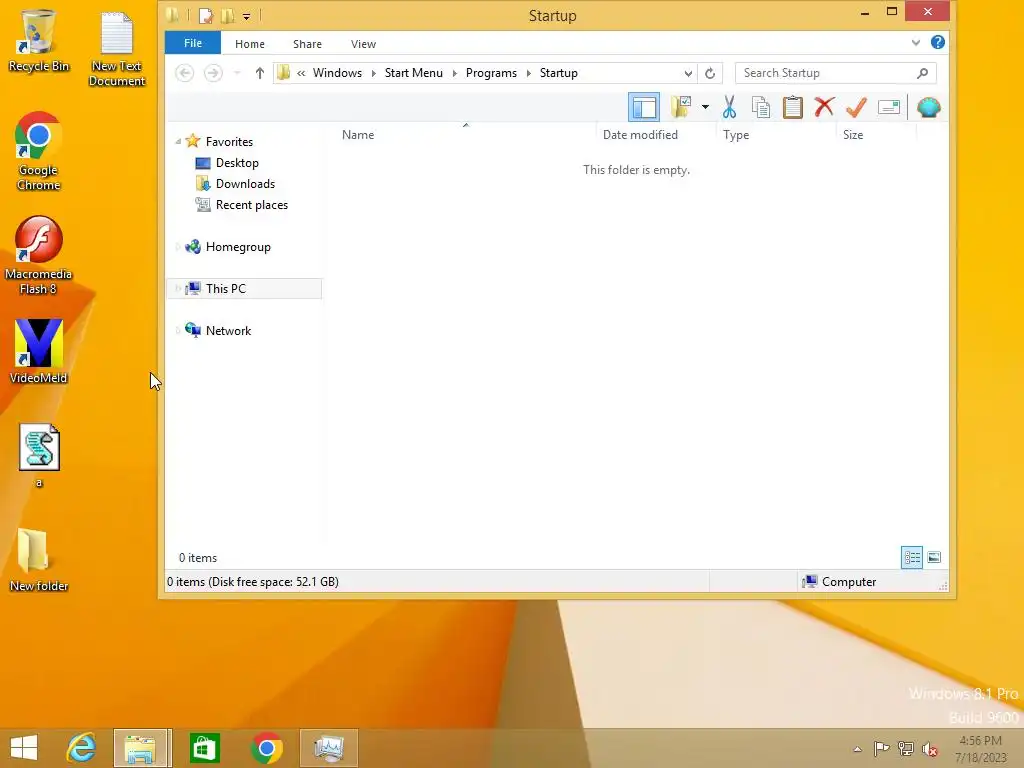This screenshot has width=1024, height=768.
Task: Click Programs in address breadcrumb
Action: 491,73
